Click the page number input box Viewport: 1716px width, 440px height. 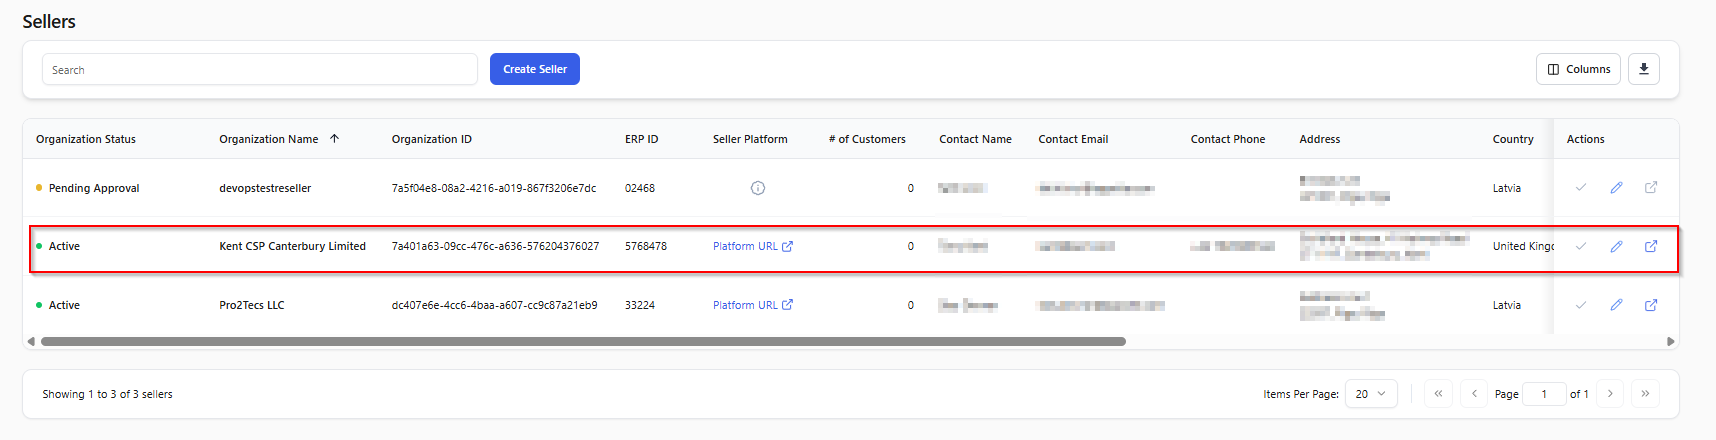tap(1544, 394)
